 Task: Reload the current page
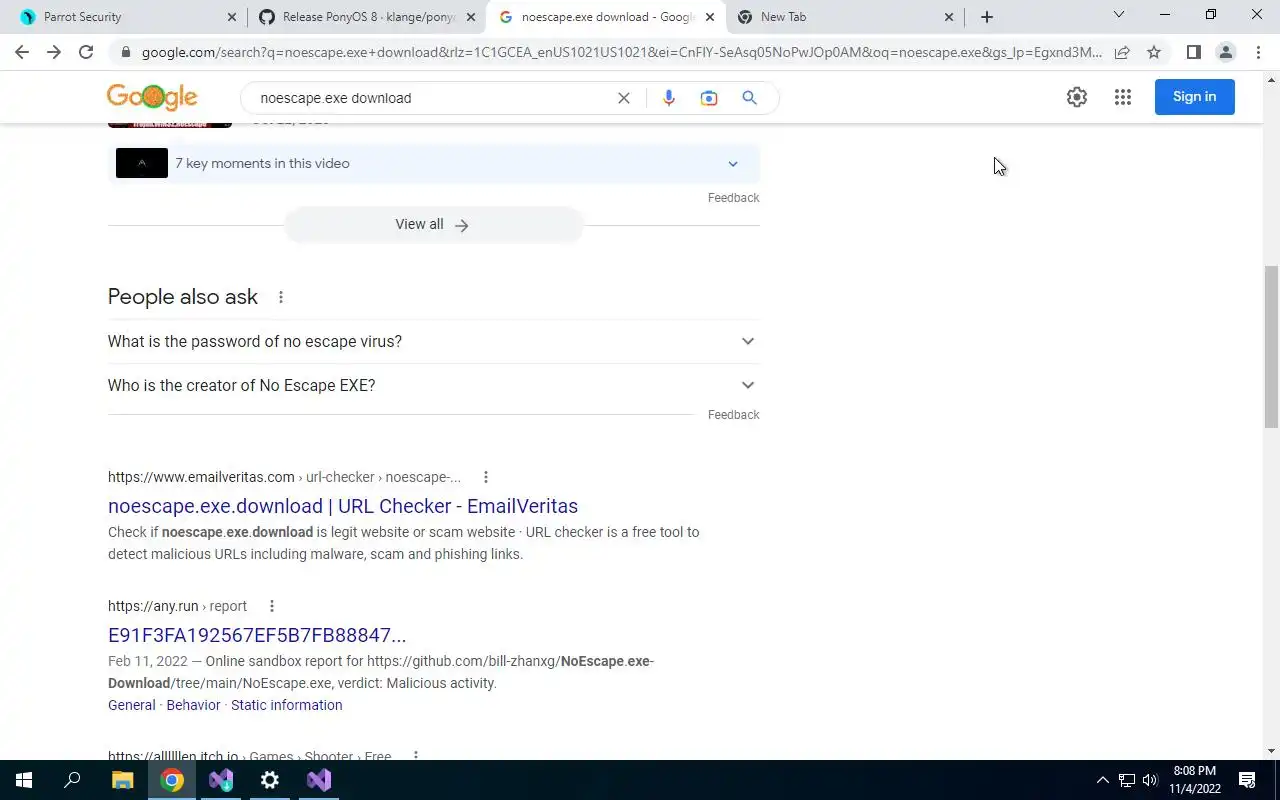86,52
